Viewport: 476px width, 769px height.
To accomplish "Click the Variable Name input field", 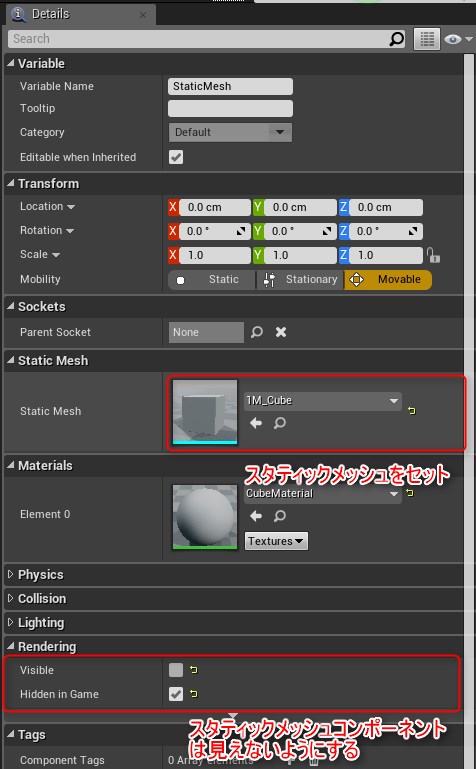I will click(230, 86).
